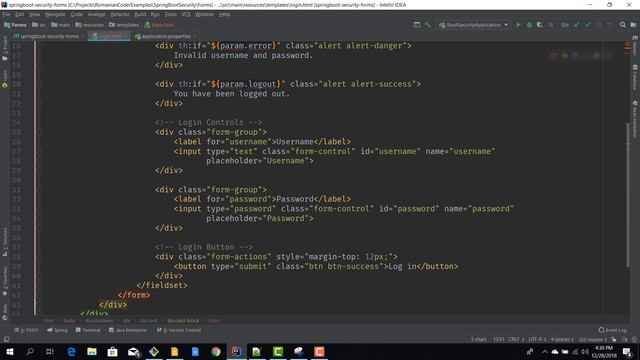The height and width of the screenshot is (360, 640).
Task: Open the Window menu
Action: point(204,14)
